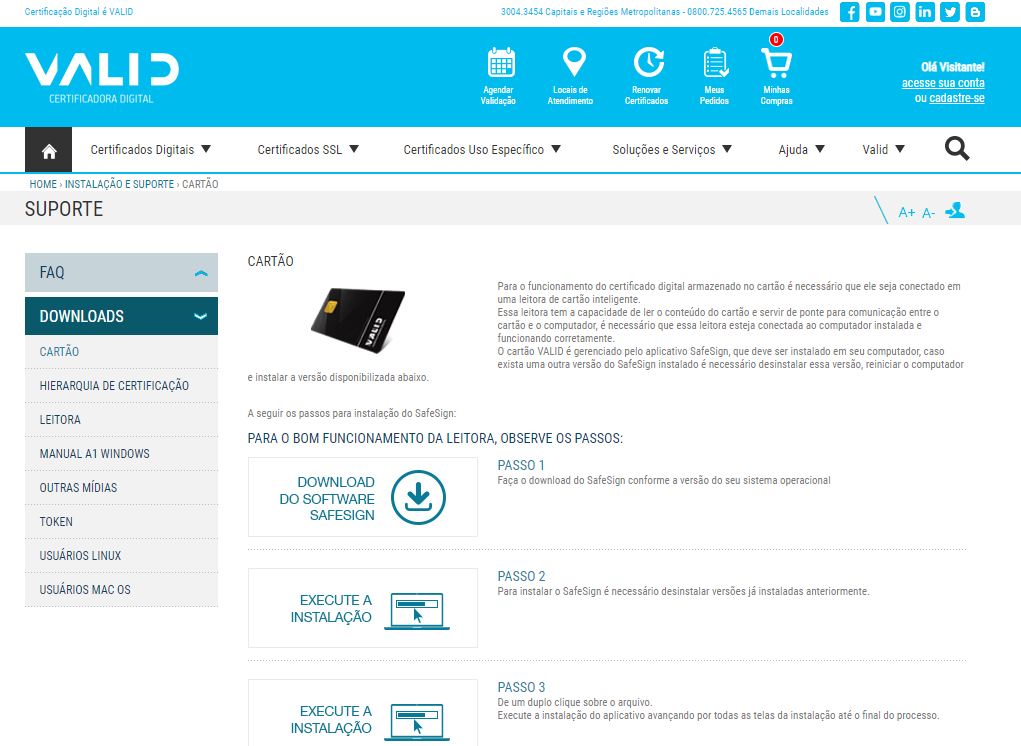Open TOKEN sidebar item
The image size is (1021, 746).
pos(121,521)
